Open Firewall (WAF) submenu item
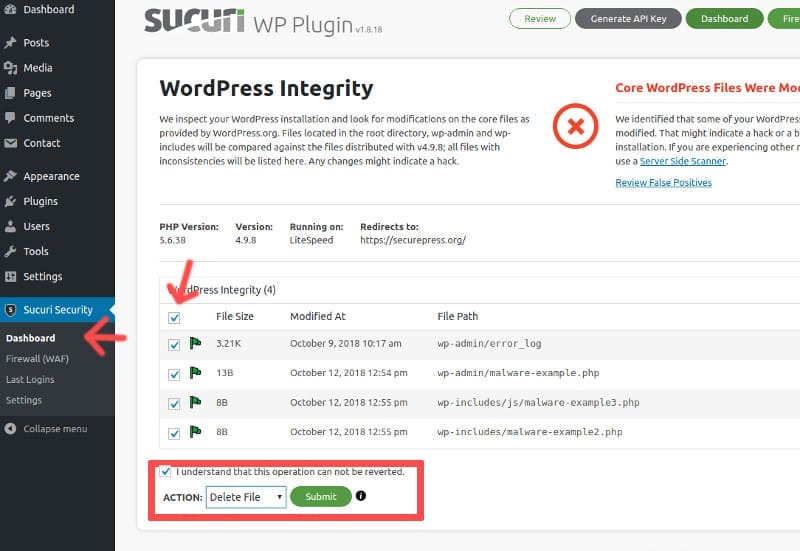 coord(37,358)
